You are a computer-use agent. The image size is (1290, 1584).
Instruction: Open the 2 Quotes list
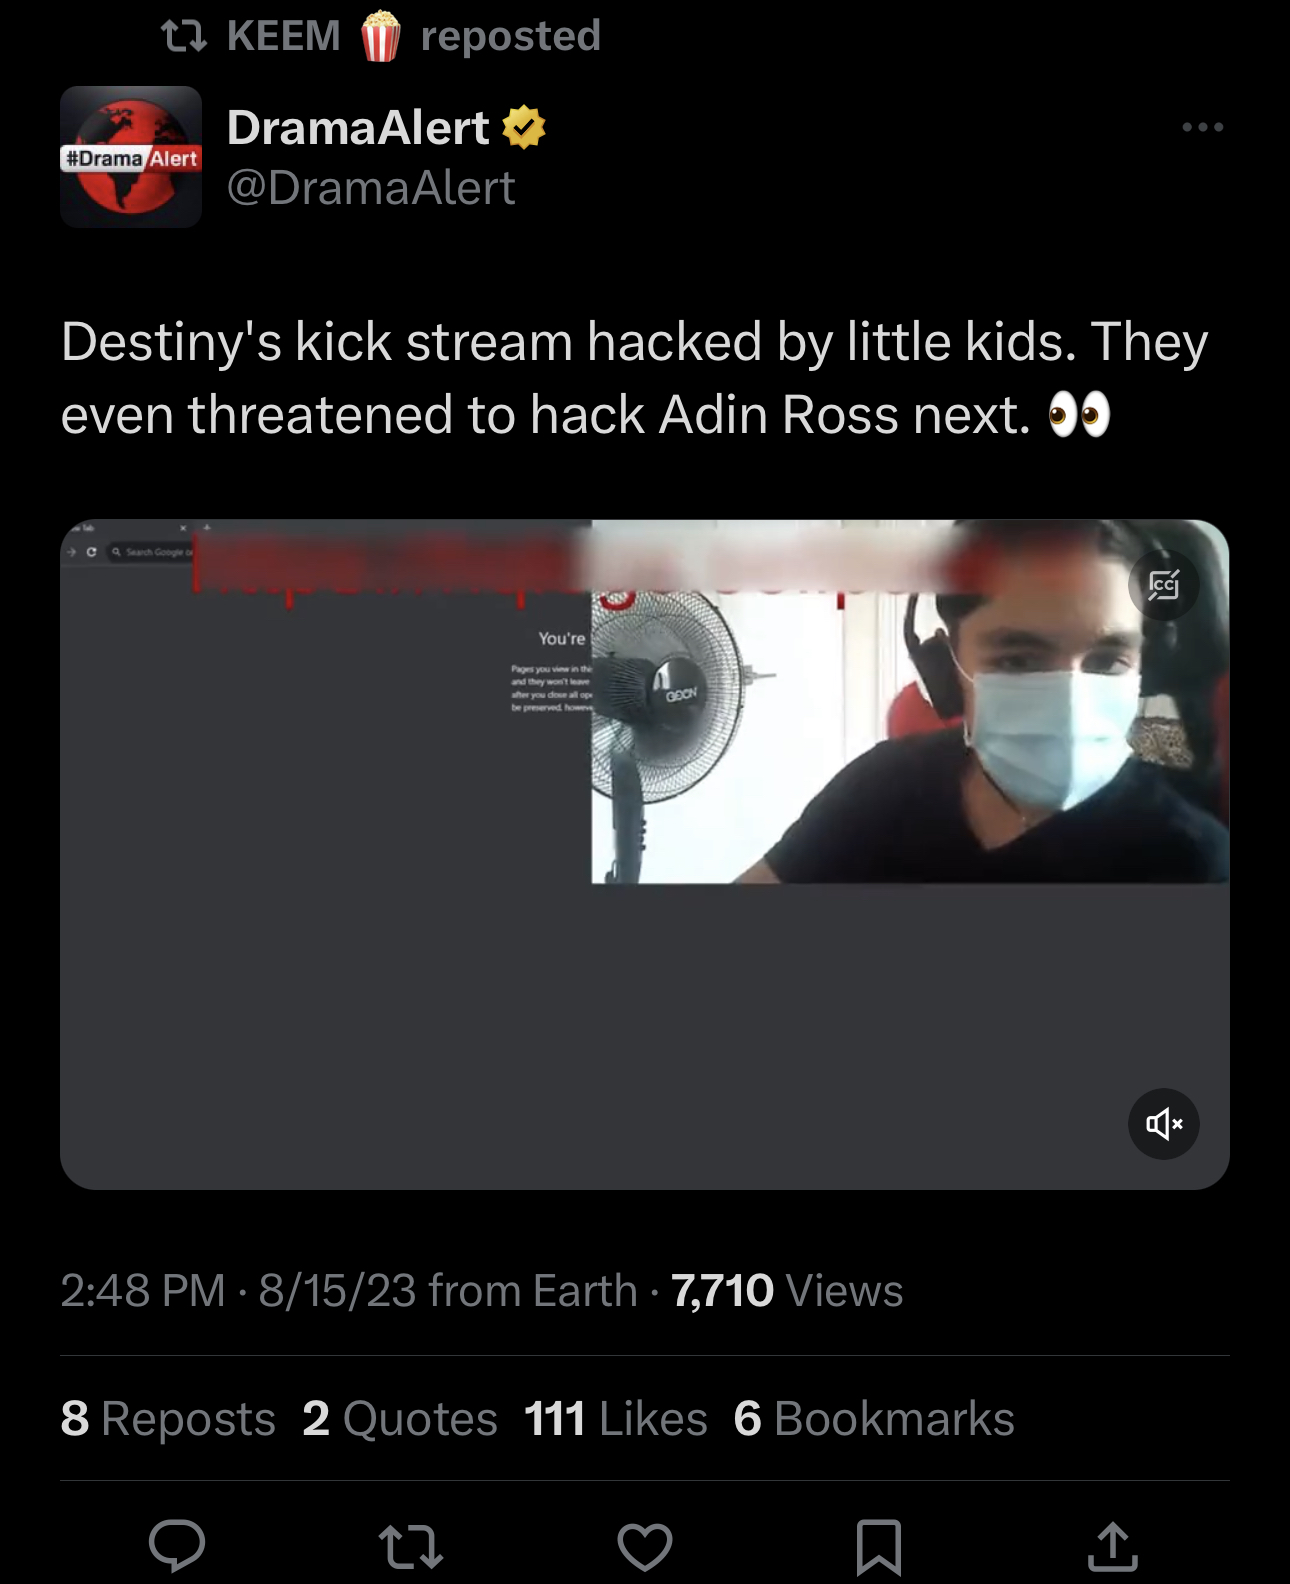click(x=400, y=1418)
